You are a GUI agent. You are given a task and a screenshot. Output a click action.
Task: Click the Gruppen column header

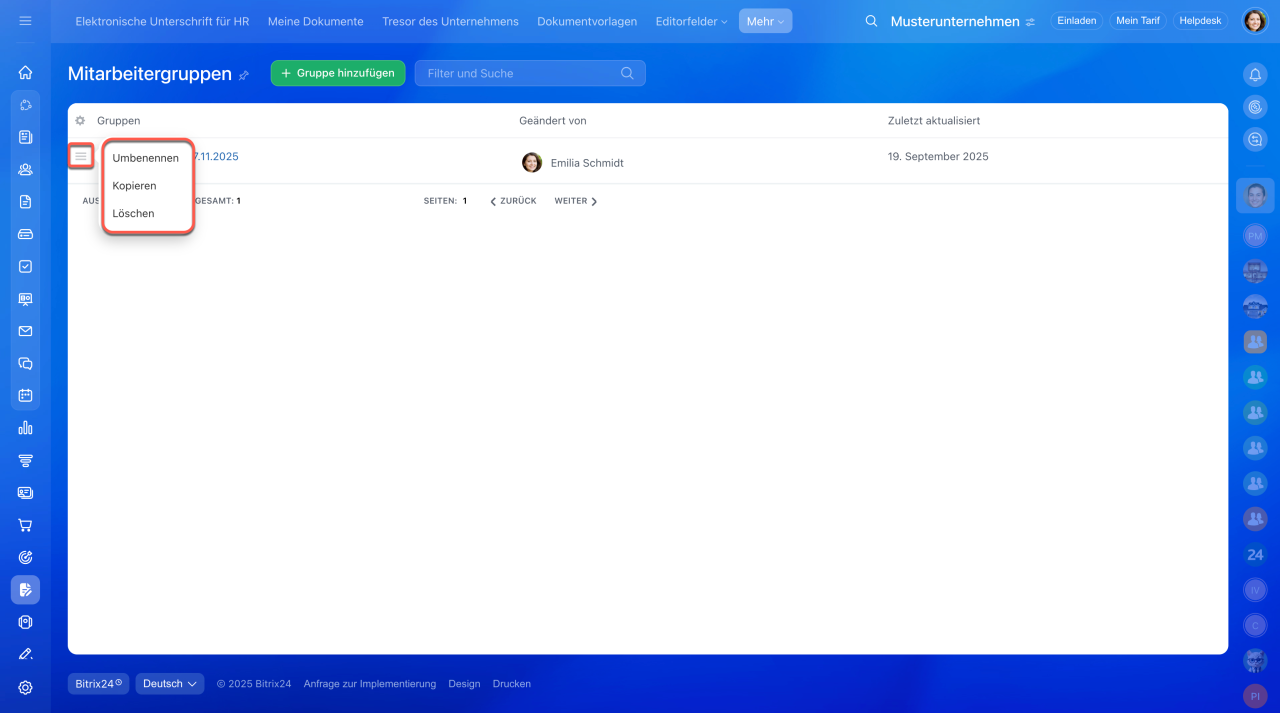(x=119, y=121)
